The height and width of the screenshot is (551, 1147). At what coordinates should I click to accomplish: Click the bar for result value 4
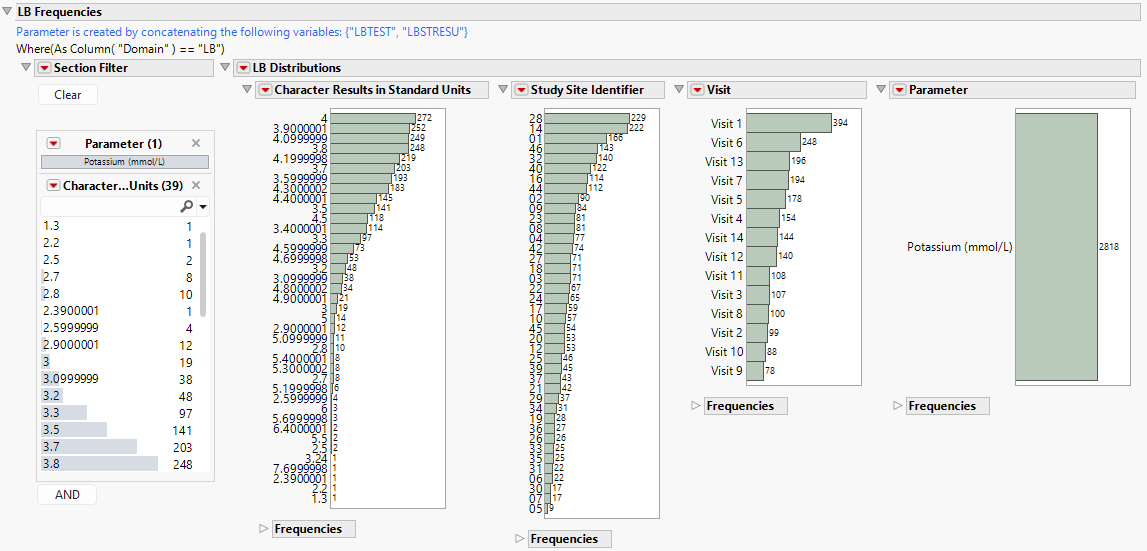click(x=373, y=118)
